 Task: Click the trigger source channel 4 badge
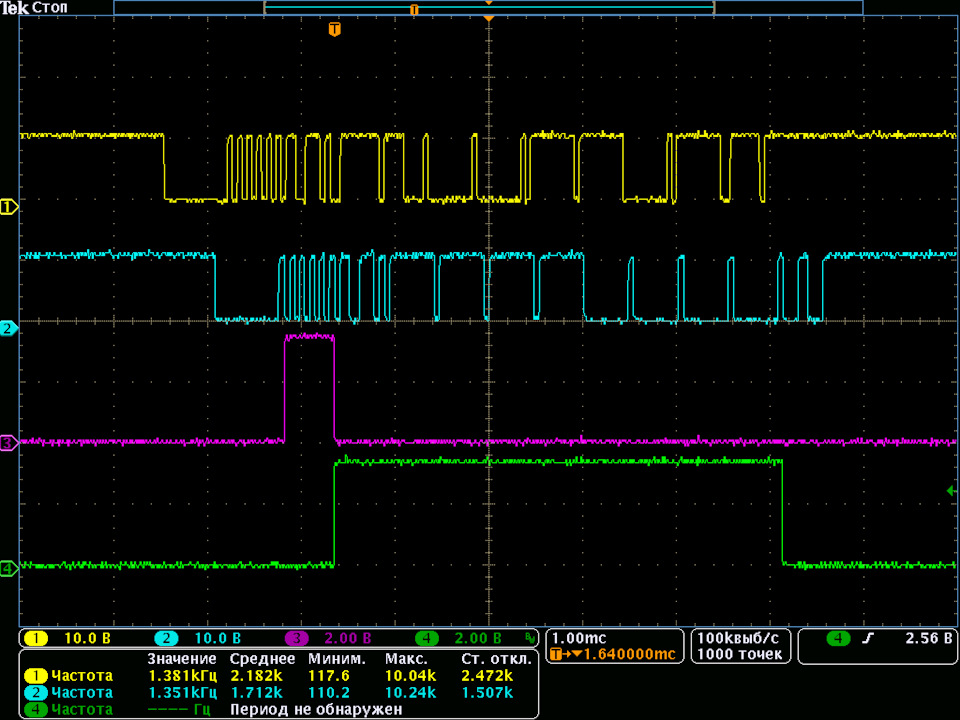pyautogui.click(x=838, y=638)
